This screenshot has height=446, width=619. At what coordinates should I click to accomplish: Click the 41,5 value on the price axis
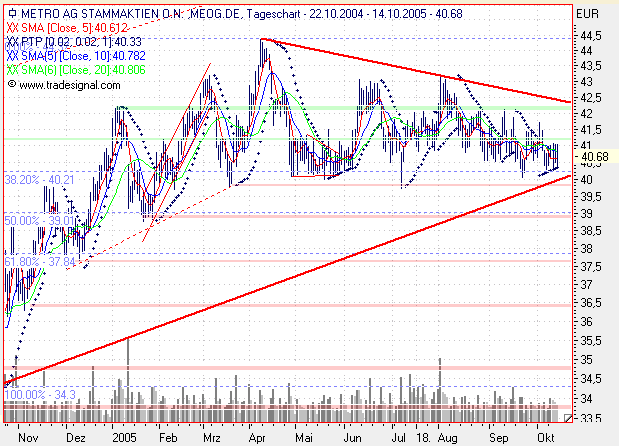[591, 129]
